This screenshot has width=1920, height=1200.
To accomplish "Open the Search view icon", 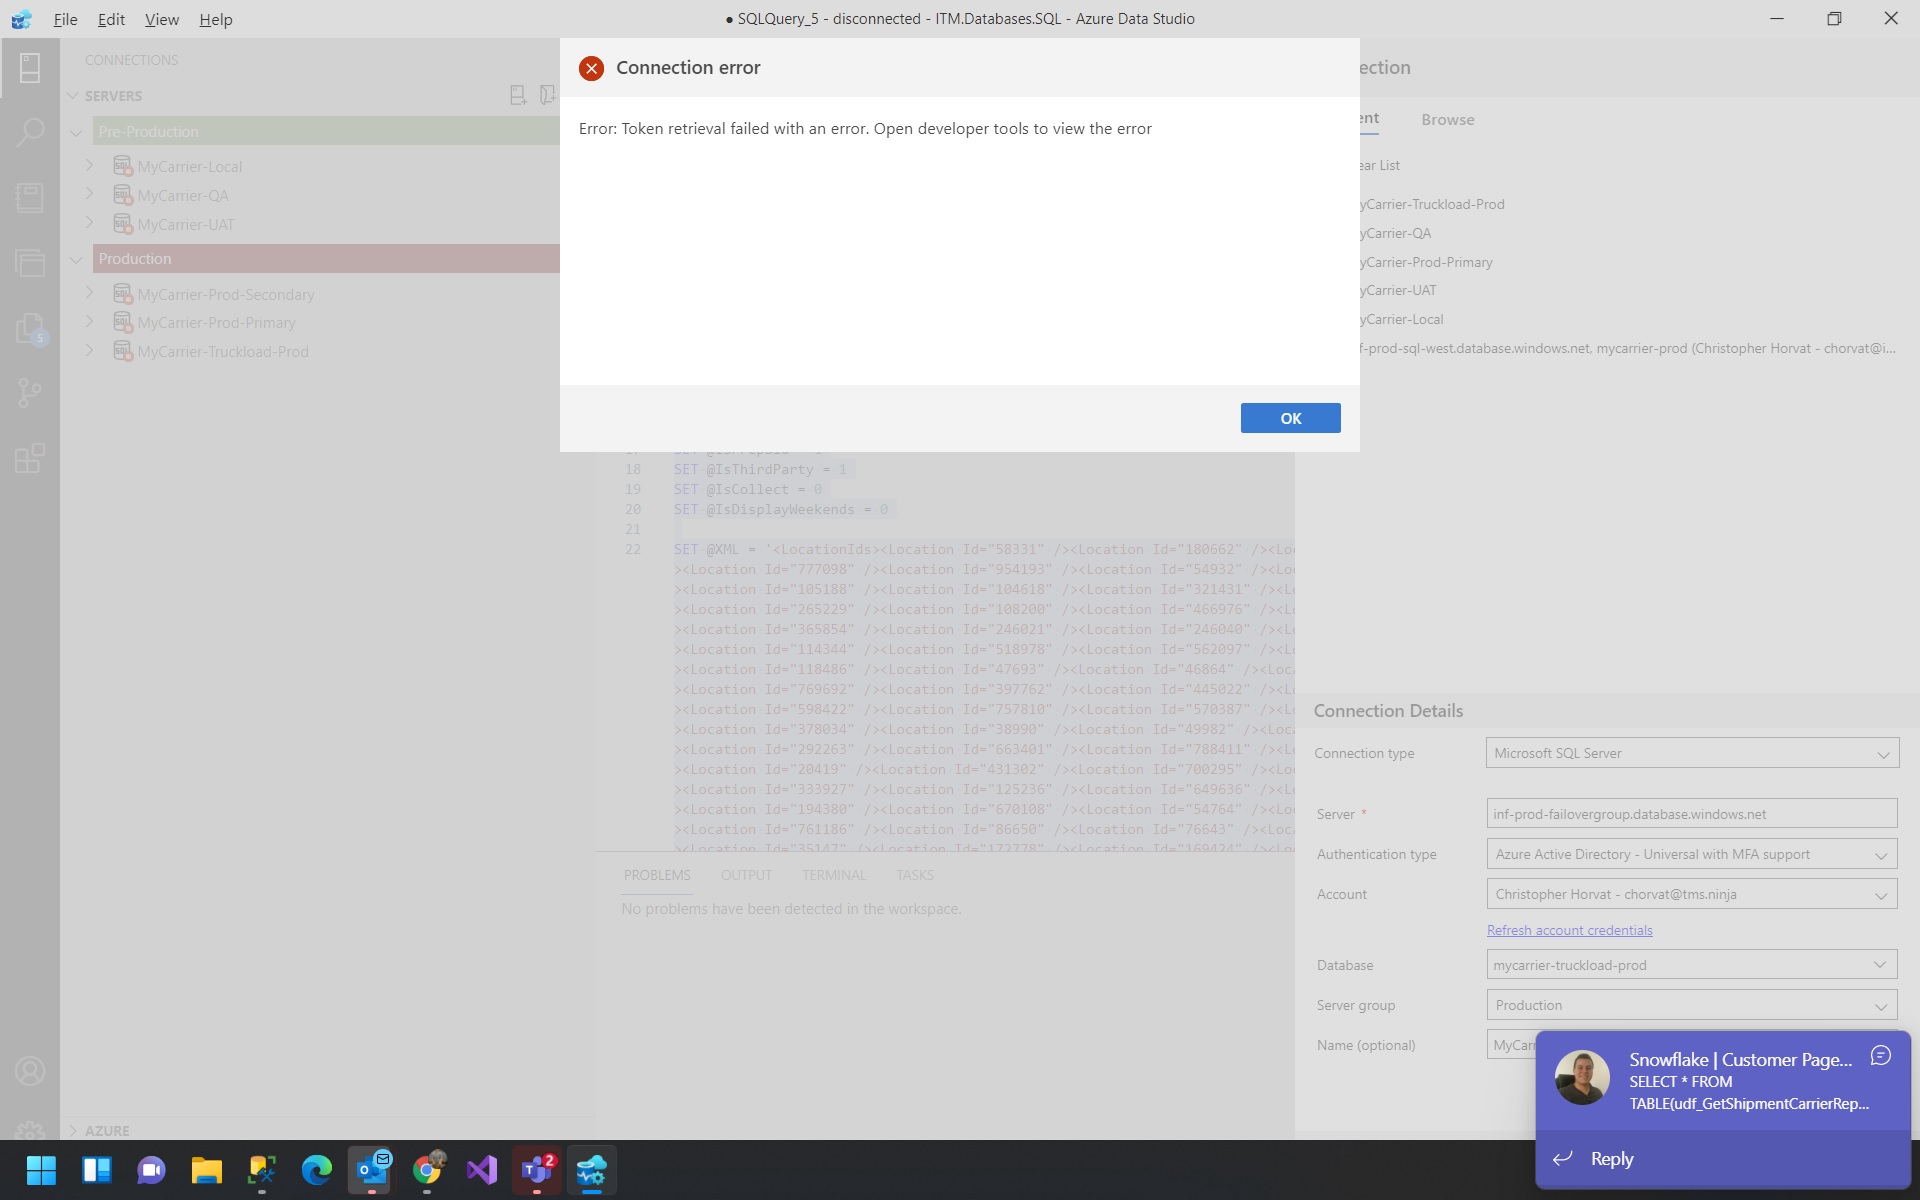I will 30,132.
